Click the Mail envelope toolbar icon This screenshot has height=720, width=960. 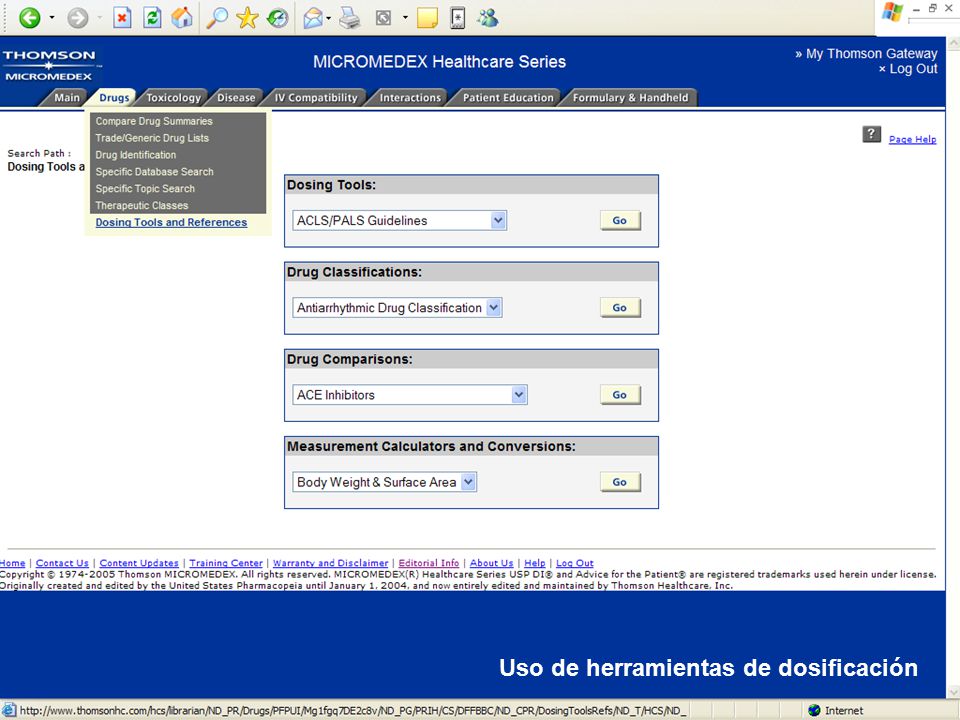pyautogui.click(x=313, y=18)
